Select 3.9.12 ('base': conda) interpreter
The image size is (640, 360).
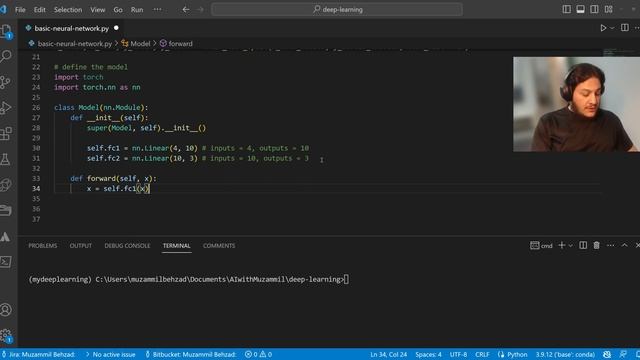pos(565,354)
